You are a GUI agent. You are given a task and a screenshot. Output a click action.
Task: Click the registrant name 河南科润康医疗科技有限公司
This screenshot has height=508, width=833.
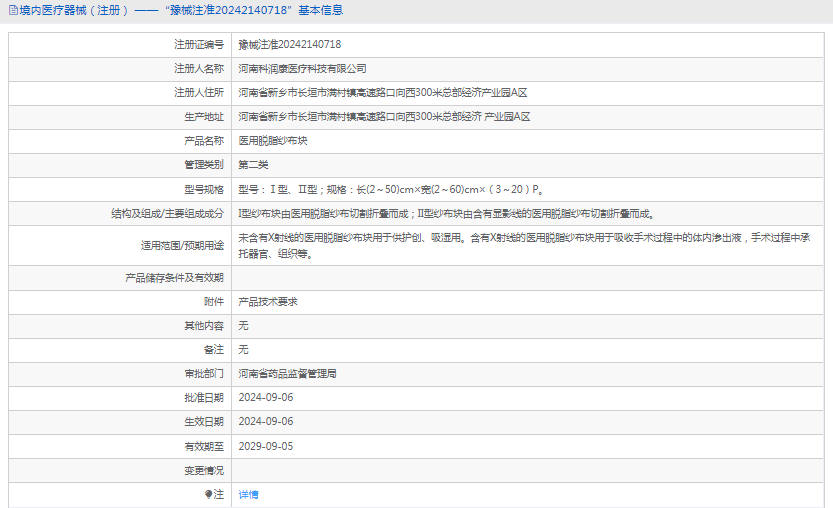302,69
